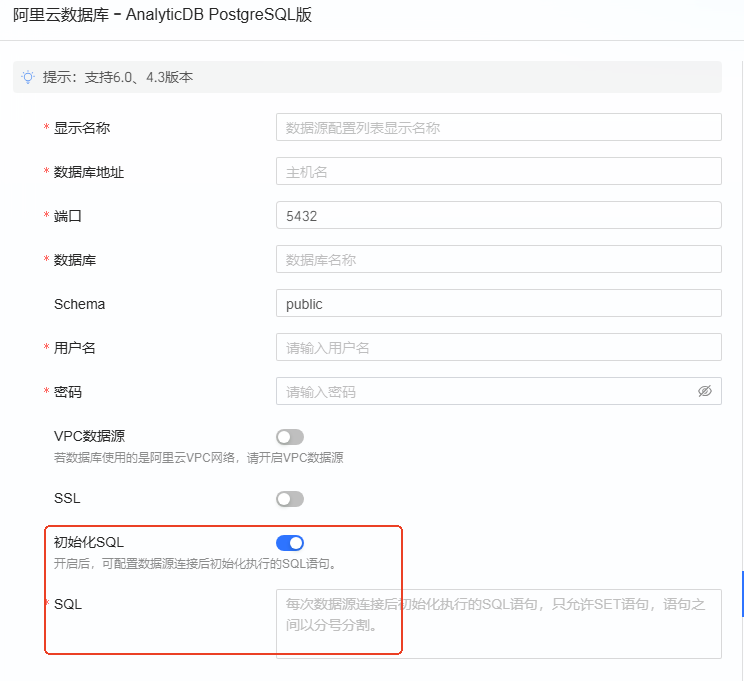Click the 端口 field showing 5432
Viewport: 744px width, 681px height.
[x=498, y=215]
